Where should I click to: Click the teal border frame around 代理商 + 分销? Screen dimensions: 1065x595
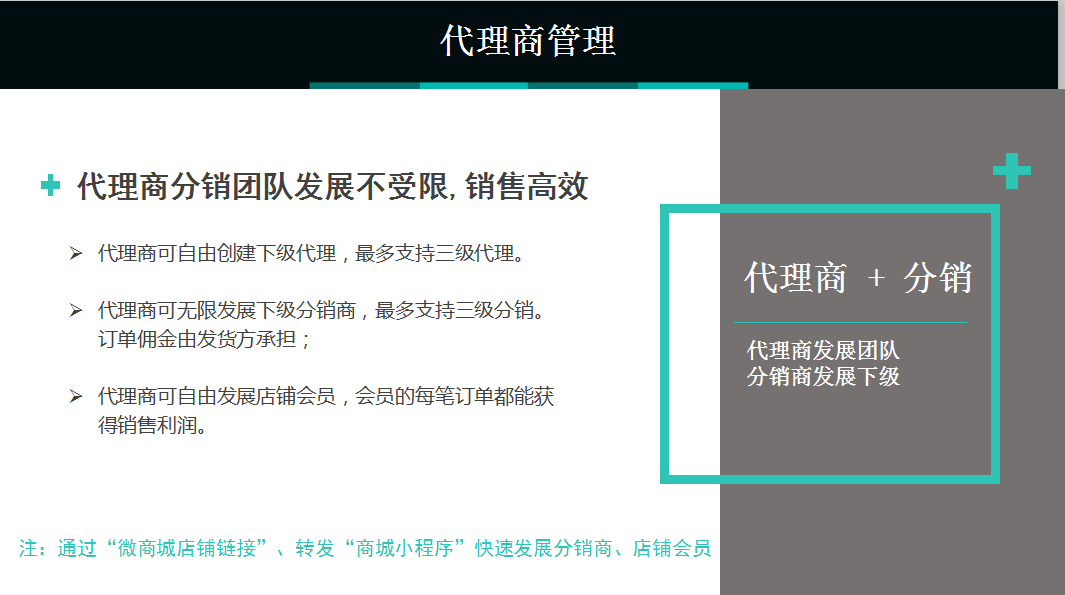click(830, 208)
